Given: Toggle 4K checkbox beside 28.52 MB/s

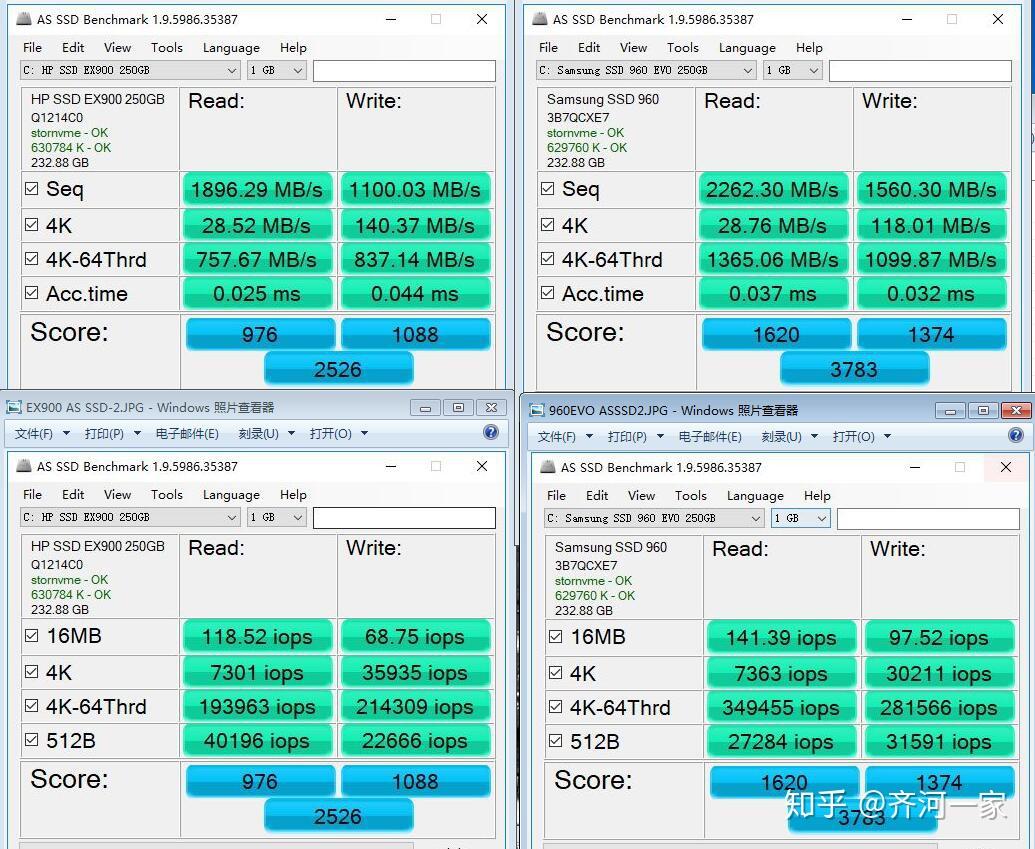Looking at the screenshot, I should (x=31, y=224).
